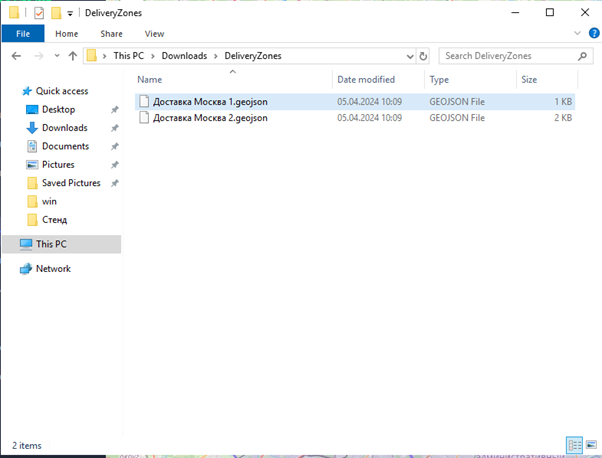Switch to the Home ribbon tab
This screenshot has width=602, height=458.
click(66, 33)
